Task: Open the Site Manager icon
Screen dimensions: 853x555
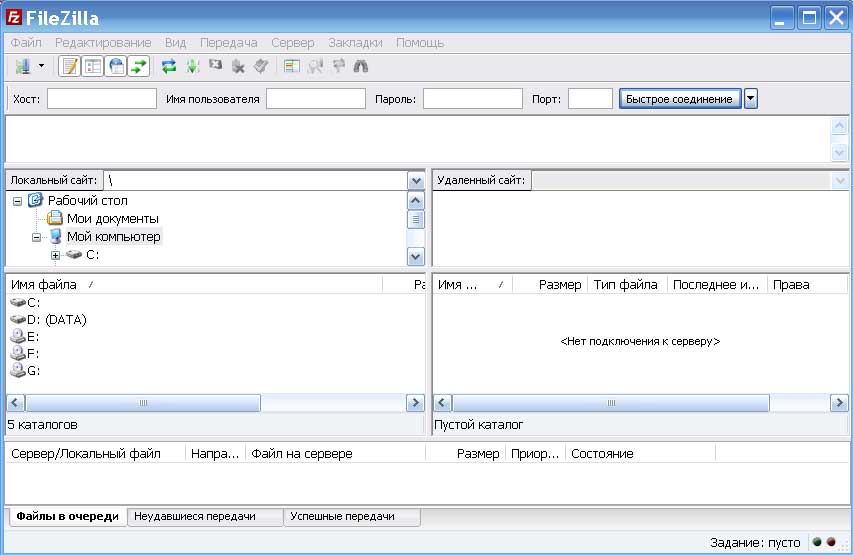Action: tap(23, 66)
